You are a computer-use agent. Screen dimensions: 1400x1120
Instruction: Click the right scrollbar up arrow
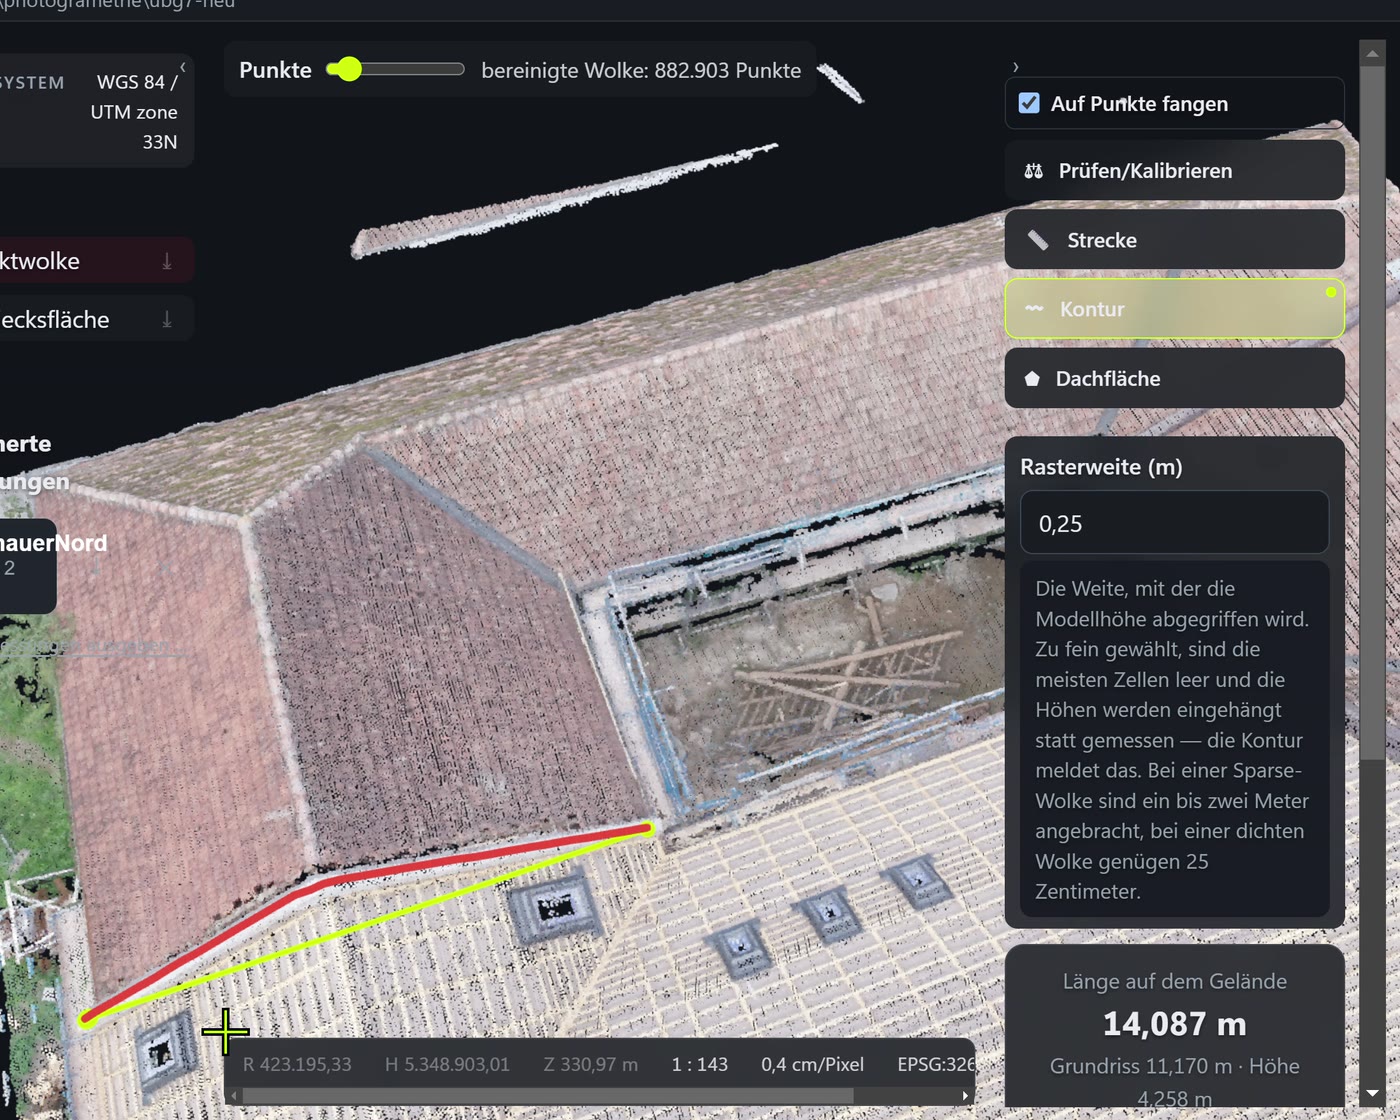[x=1372, y=54]
